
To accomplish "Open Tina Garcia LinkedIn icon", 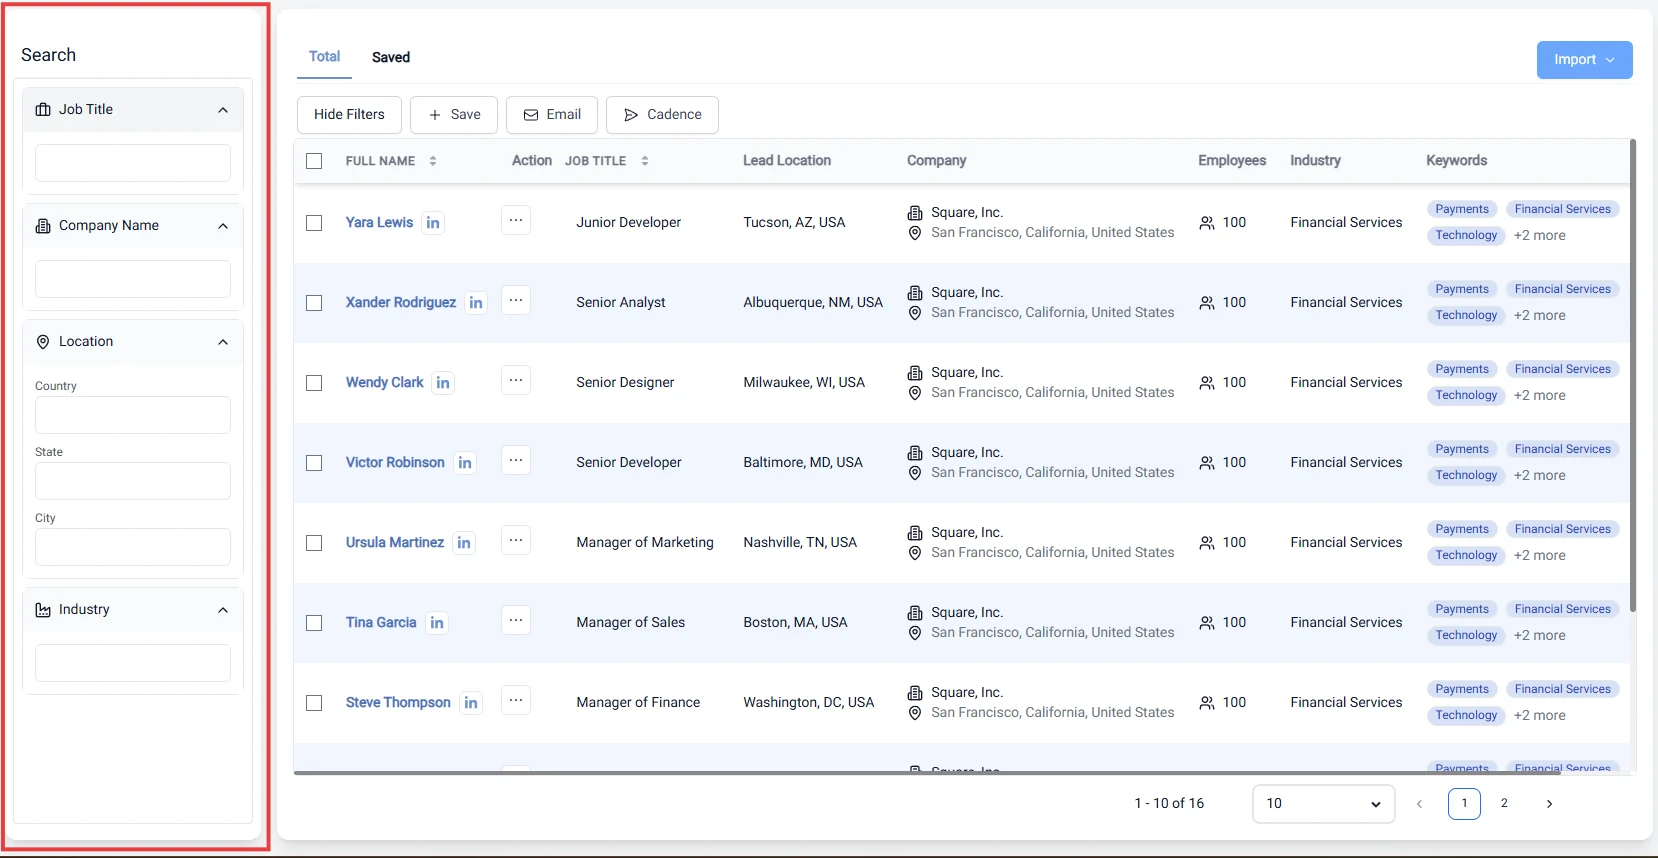I will [437, 623].
